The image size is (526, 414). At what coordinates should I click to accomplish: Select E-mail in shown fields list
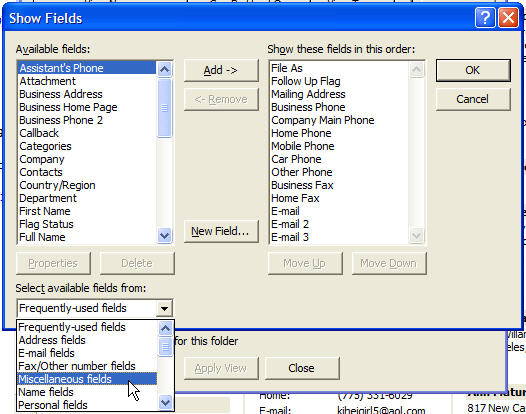(339, 211)
